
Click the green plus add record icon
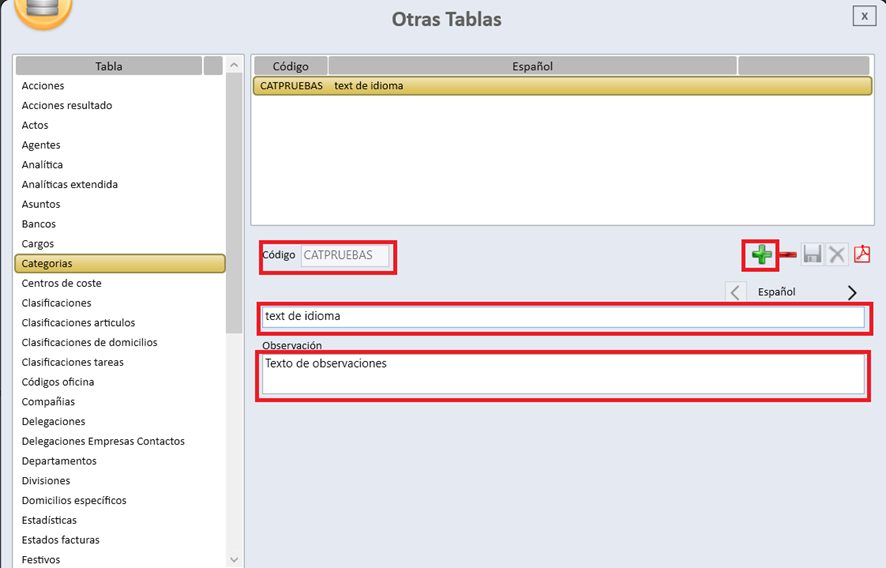(762, 255)
